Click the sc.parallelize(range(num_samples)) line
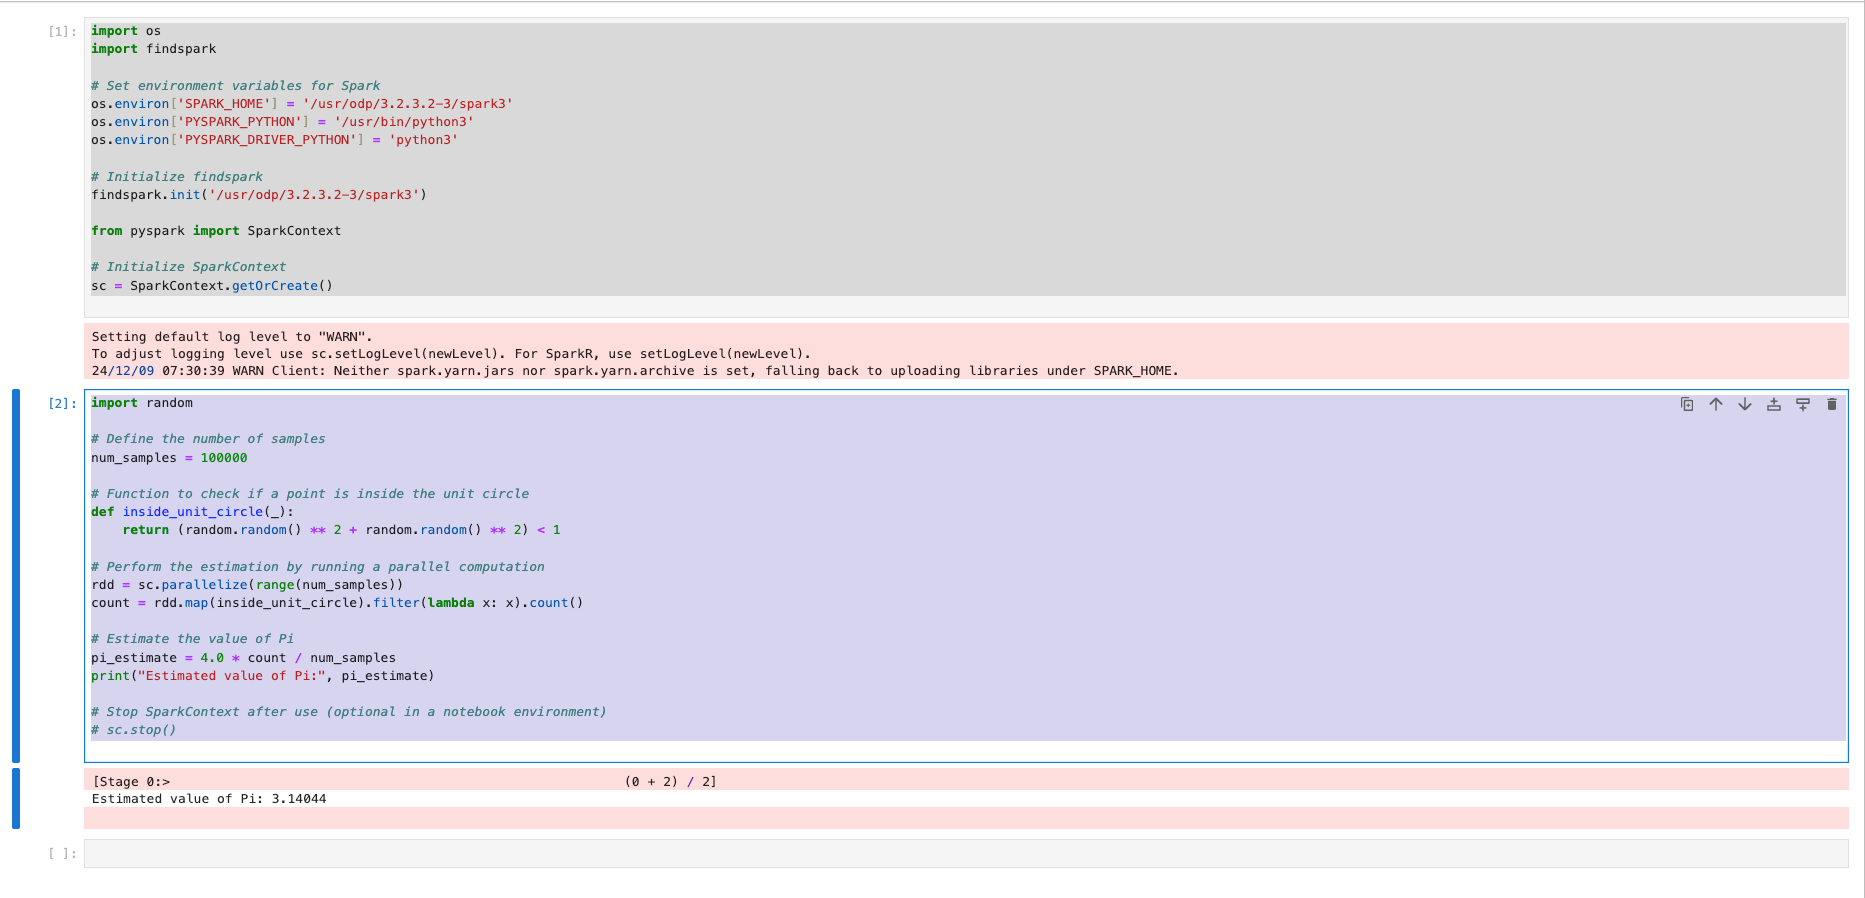This screenshot has height=898, width=1865. pos(247,585)
